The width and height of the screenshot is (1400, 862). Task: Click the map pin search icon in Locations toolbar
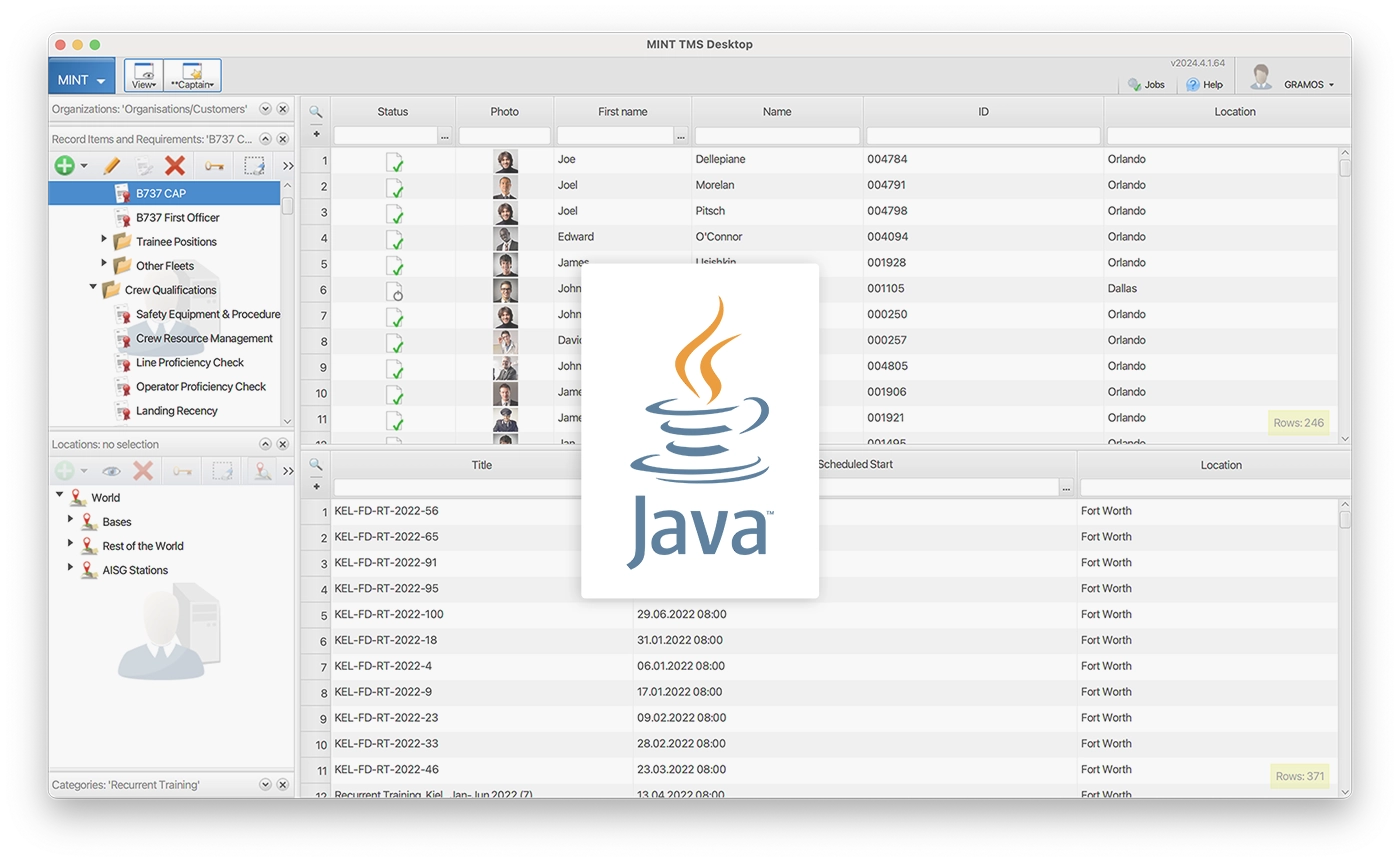[x=262, y=470]
